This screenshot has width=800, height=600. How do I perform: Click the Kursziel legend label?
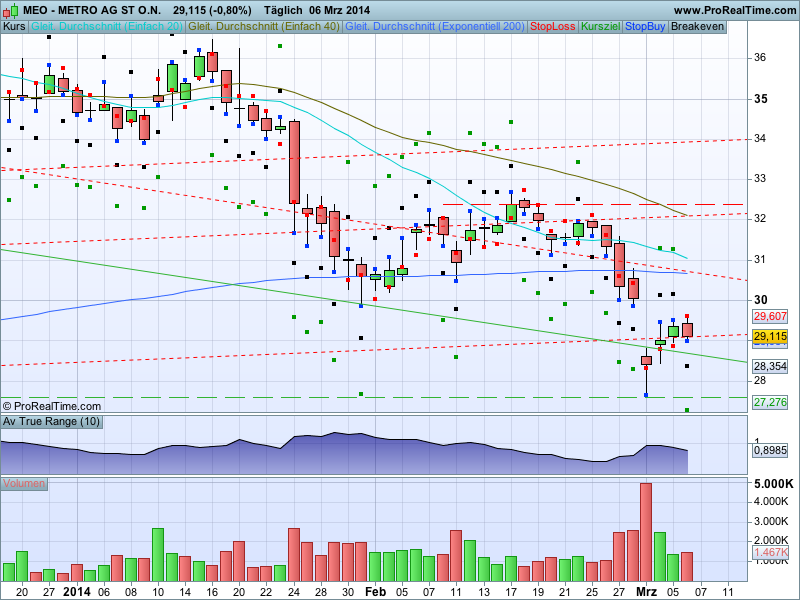click(x=601, y=27)
